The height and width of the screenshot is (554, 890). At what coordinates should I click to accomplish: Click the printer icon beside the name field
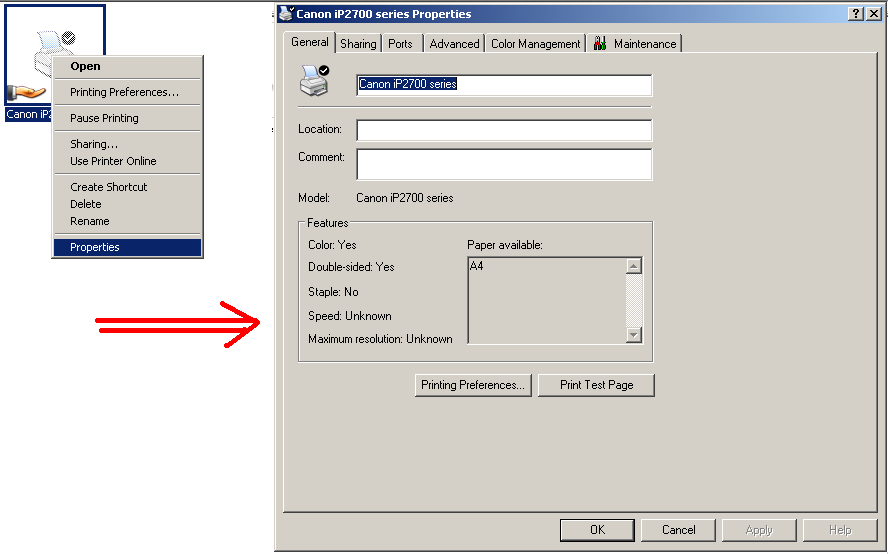click(x=315, y=81)
